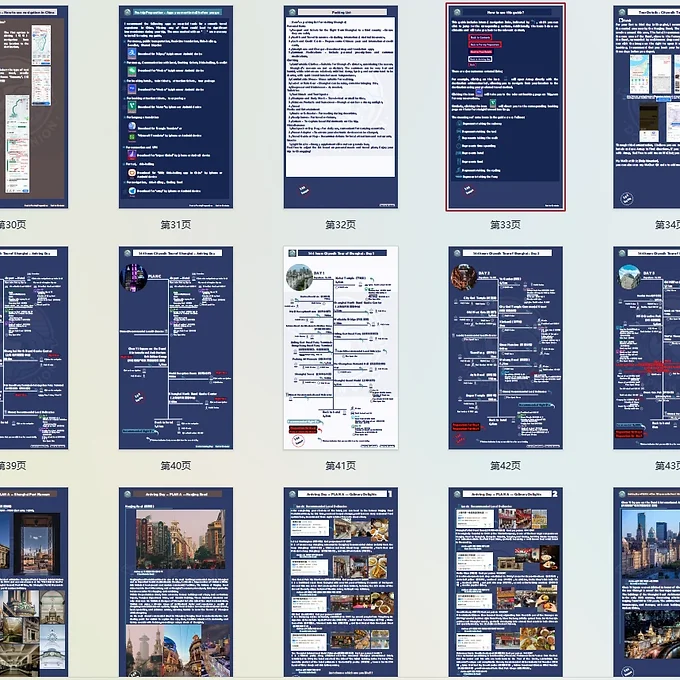Screen dimensions: 680x680
Task: Open the Culinary Delights part 1 page thumbnail
Action: point(340,585)
